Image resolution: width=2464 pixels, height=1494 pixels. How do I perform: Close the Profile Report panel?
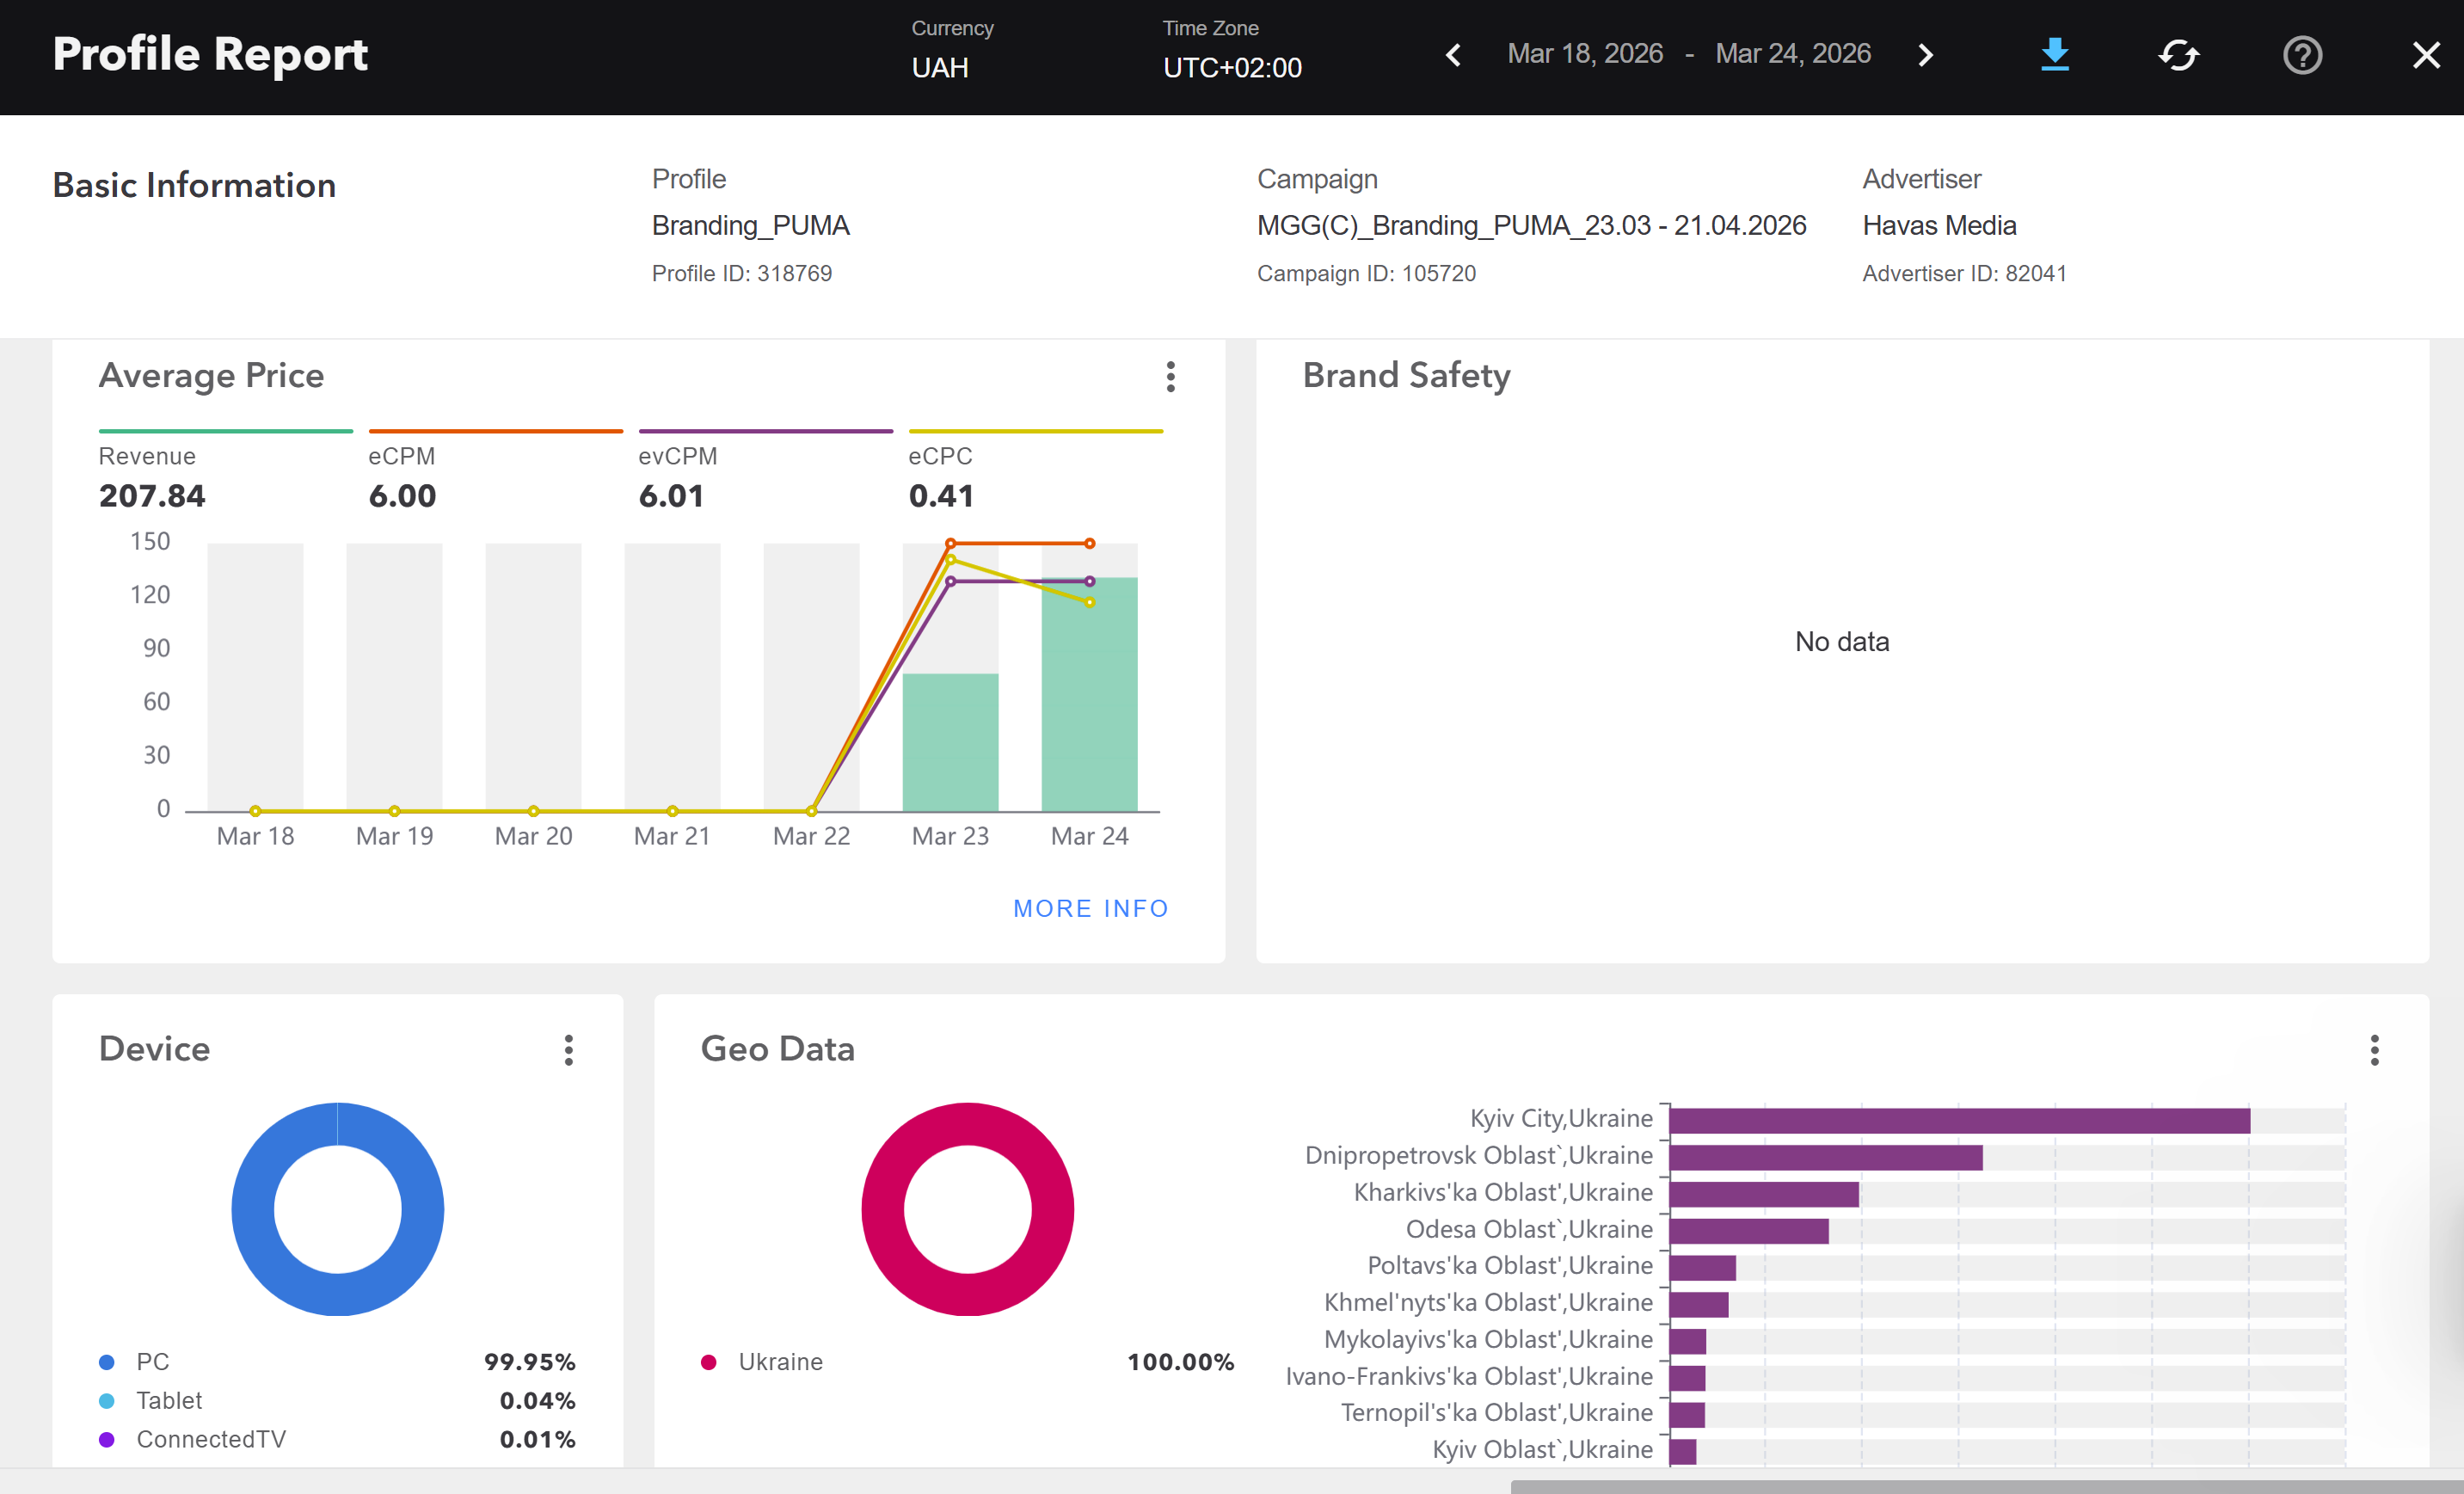2426,55
